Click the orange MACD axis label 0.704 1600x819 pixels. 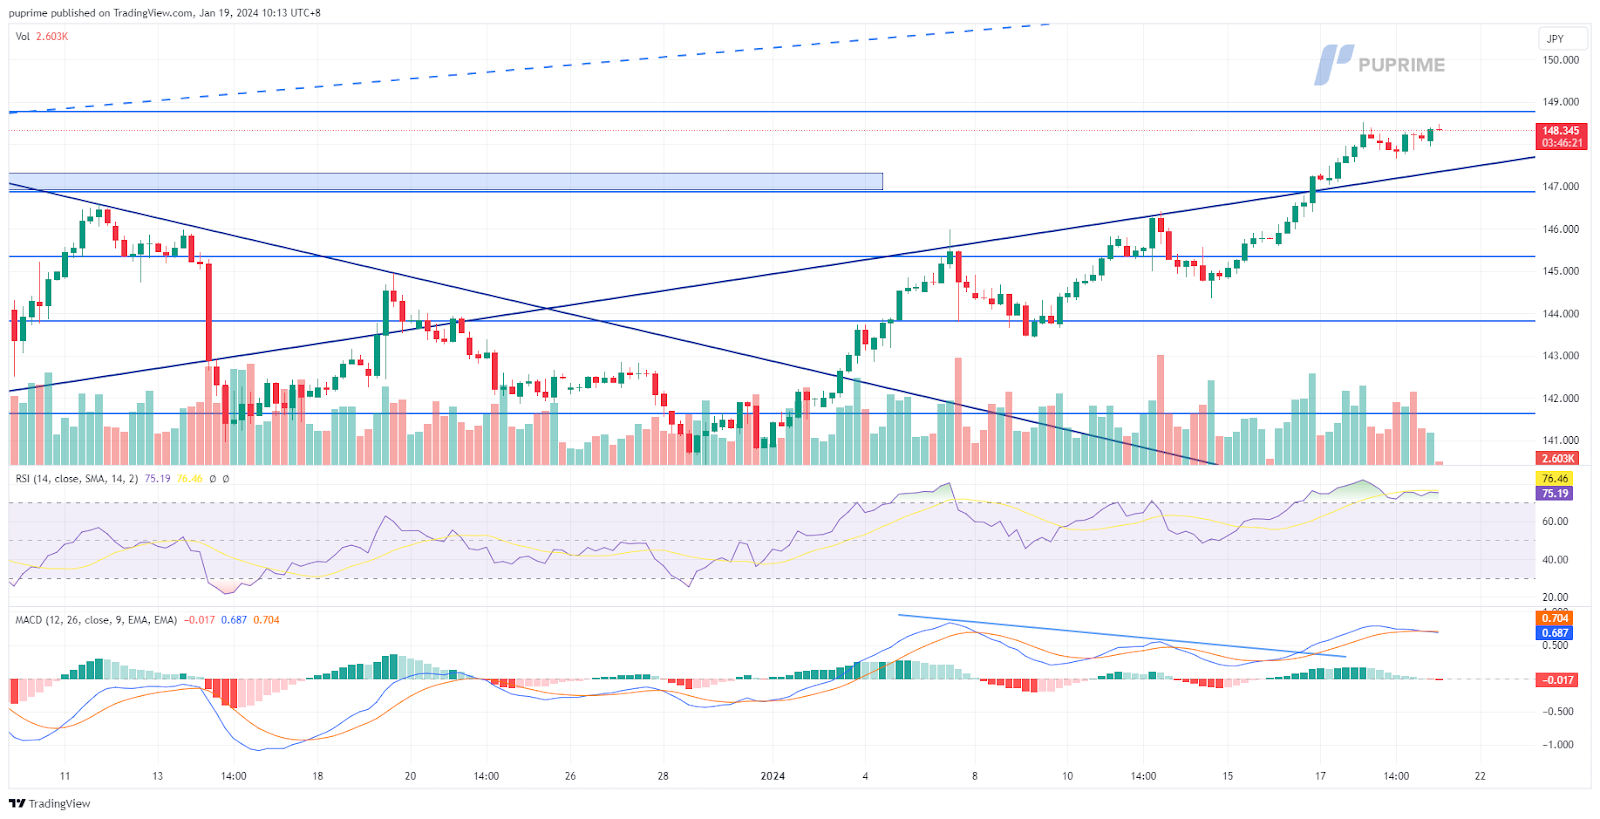1554,618
